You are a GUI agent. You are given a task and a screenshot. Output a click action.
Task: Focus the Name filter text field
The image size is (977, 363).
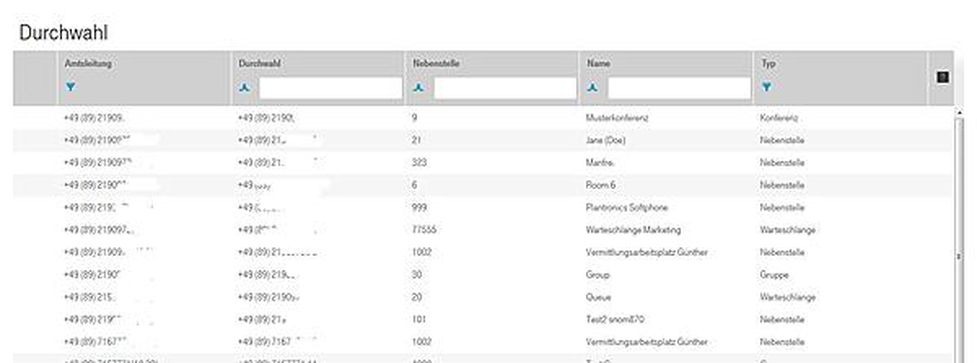679,88
